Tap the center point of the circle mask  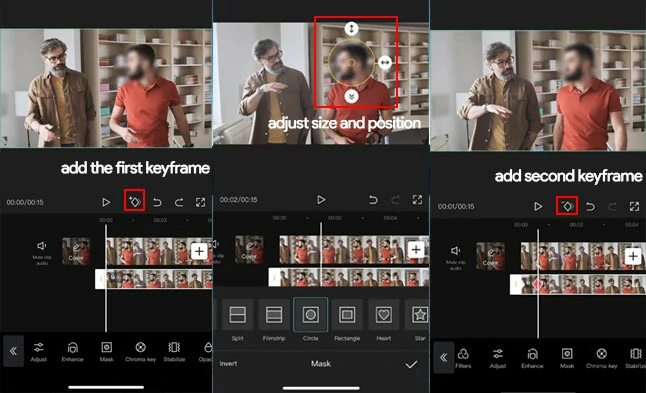click(351, 63)
